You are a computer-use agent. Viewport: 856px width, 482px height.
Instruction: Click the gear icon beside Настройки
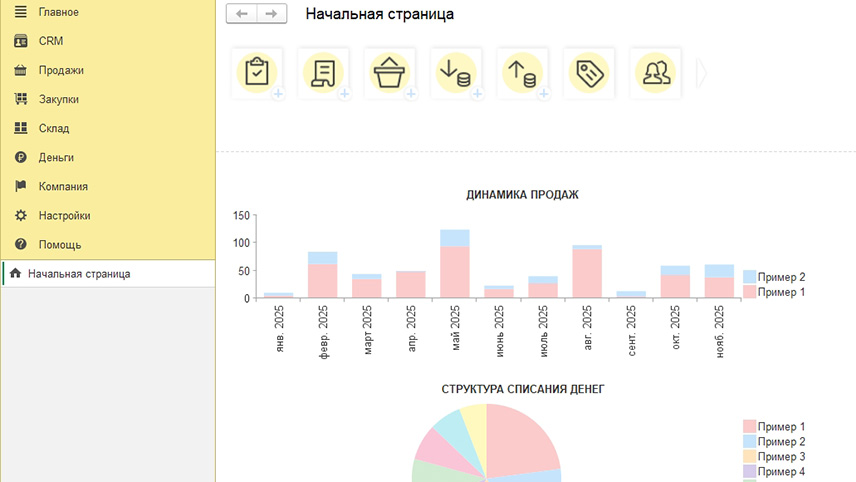point(21,215)
